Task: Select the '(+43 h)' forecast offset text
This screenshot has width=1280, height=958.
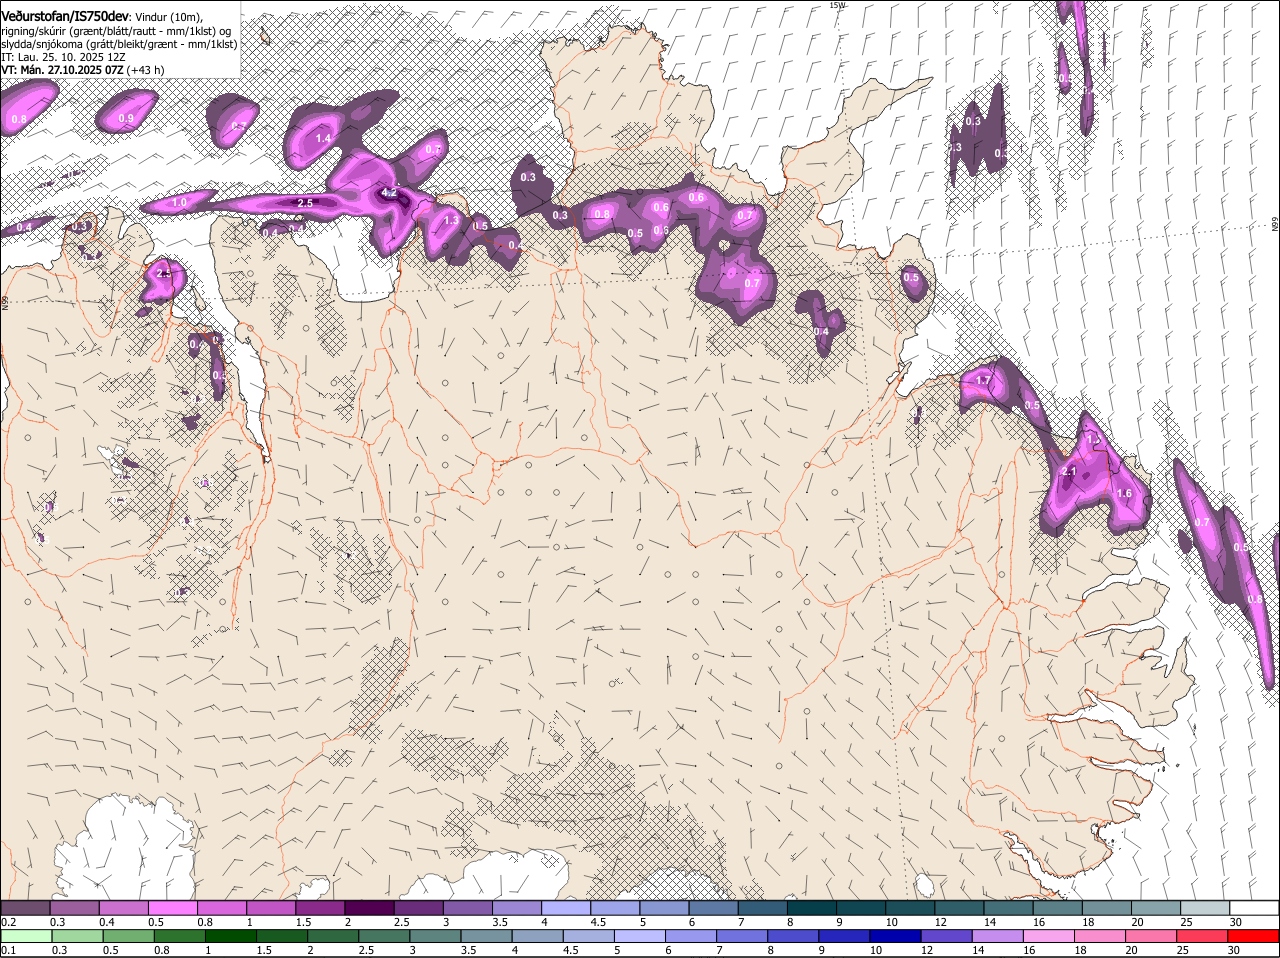Action: (x=146, y=70)
